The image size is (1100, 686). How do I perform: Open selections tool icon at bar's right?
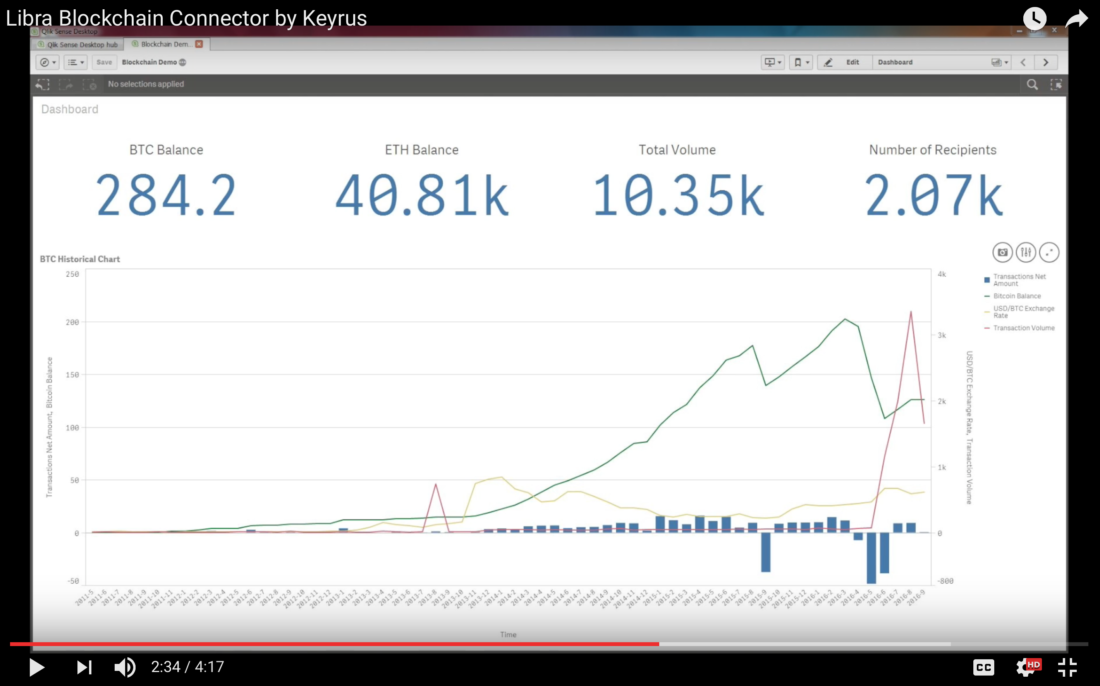1056,85
